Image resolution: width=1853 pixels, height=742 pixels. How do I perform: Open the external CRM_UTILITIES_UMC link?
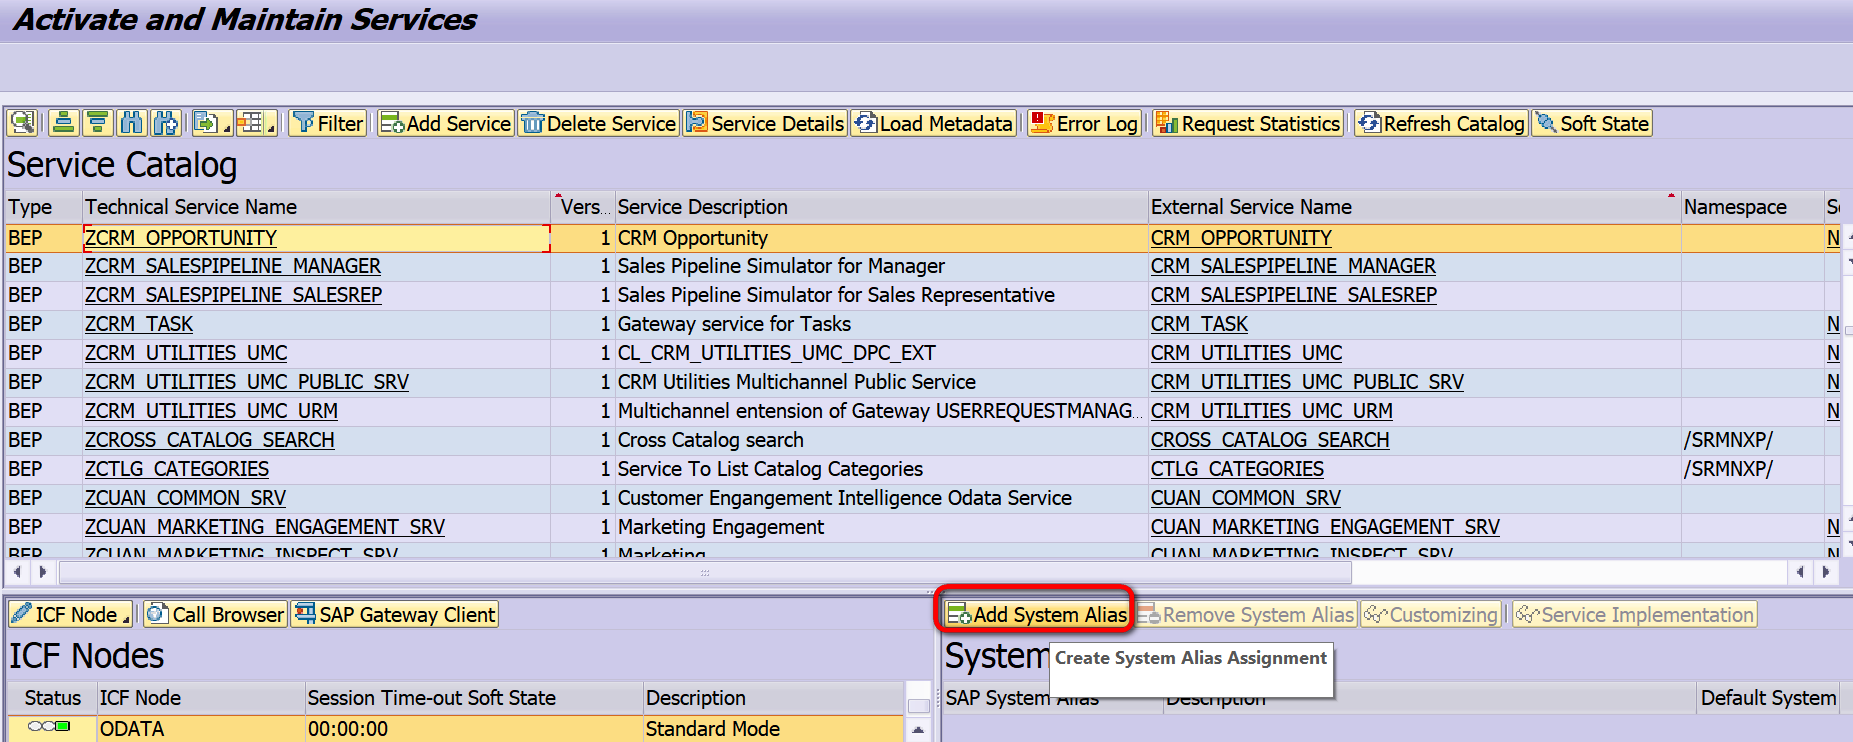(x=1247, y=353)
